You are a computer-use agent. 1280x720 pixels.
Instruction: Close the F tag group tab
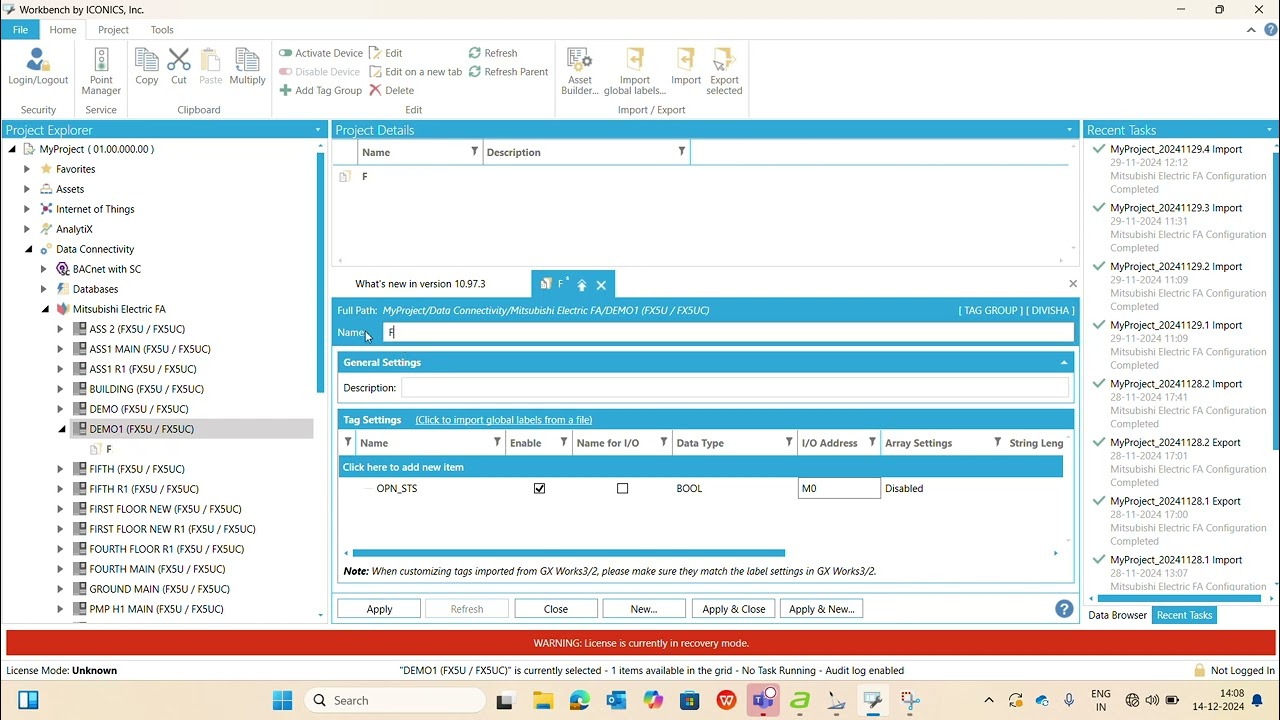pyautogui.click(x=601, y=285)
